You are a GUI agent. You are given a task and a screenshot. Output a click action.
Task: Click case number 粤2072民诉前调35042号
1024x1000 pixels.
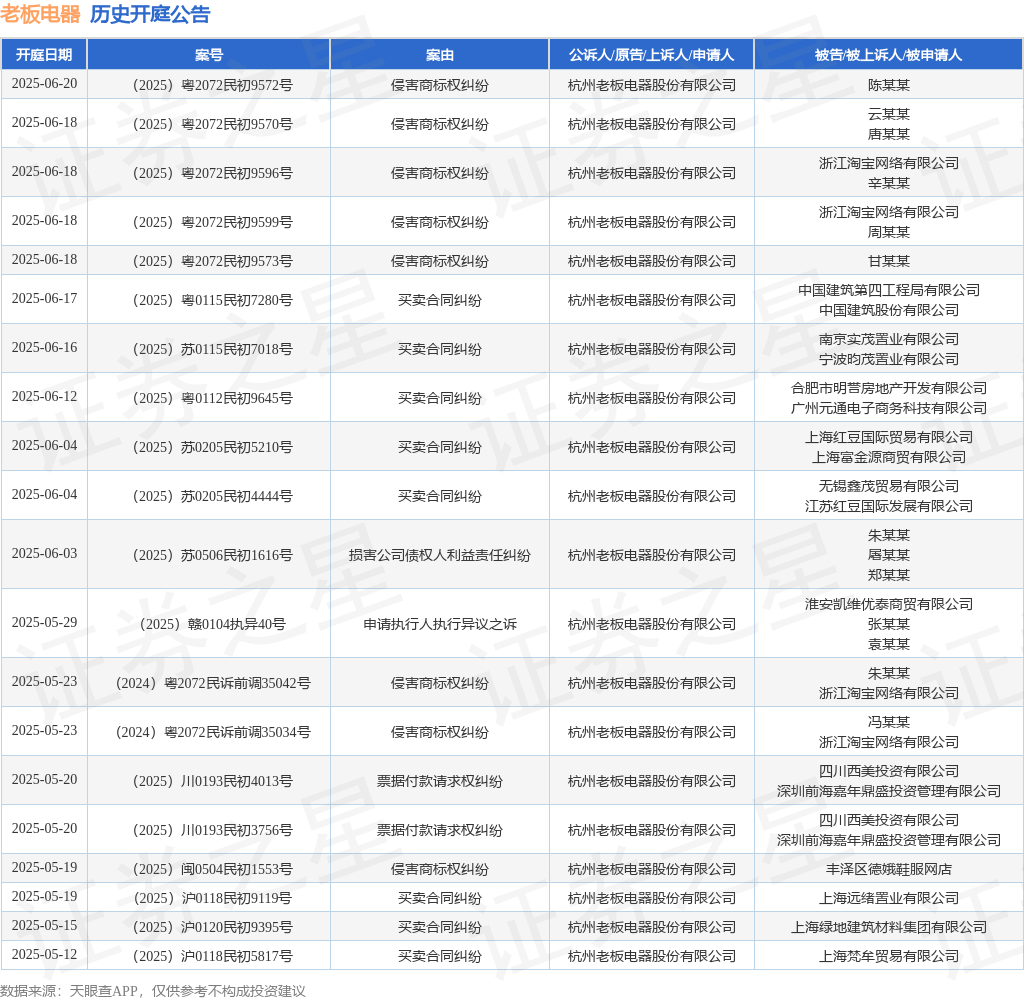213,683
